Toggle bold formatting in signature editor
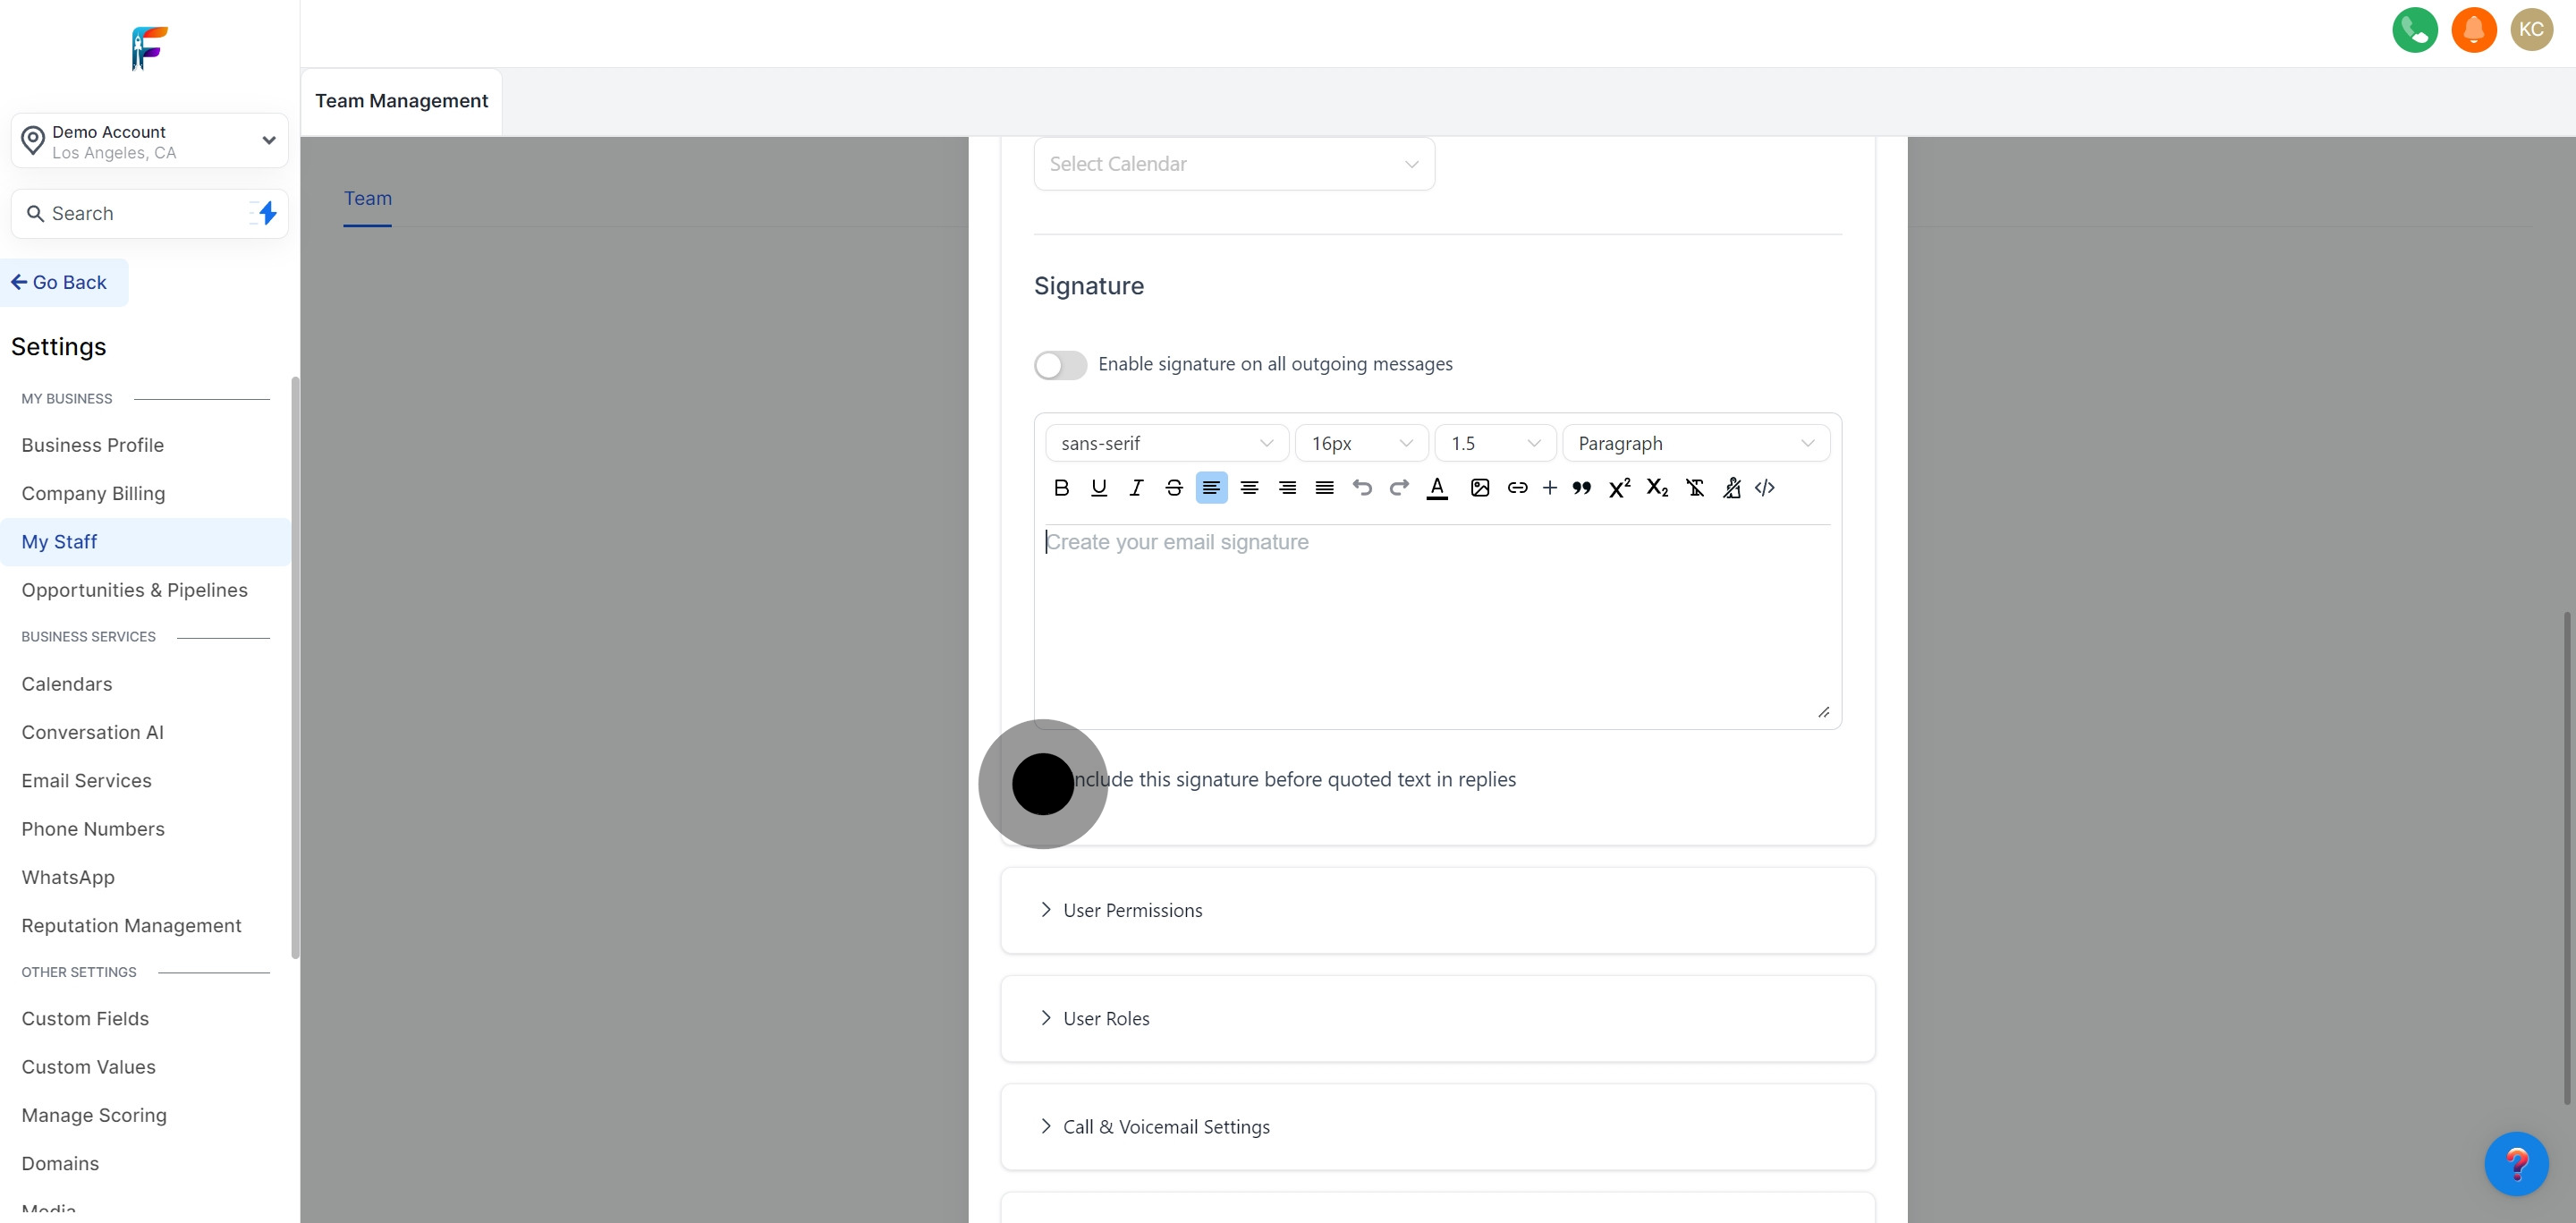 (1061, 488)
